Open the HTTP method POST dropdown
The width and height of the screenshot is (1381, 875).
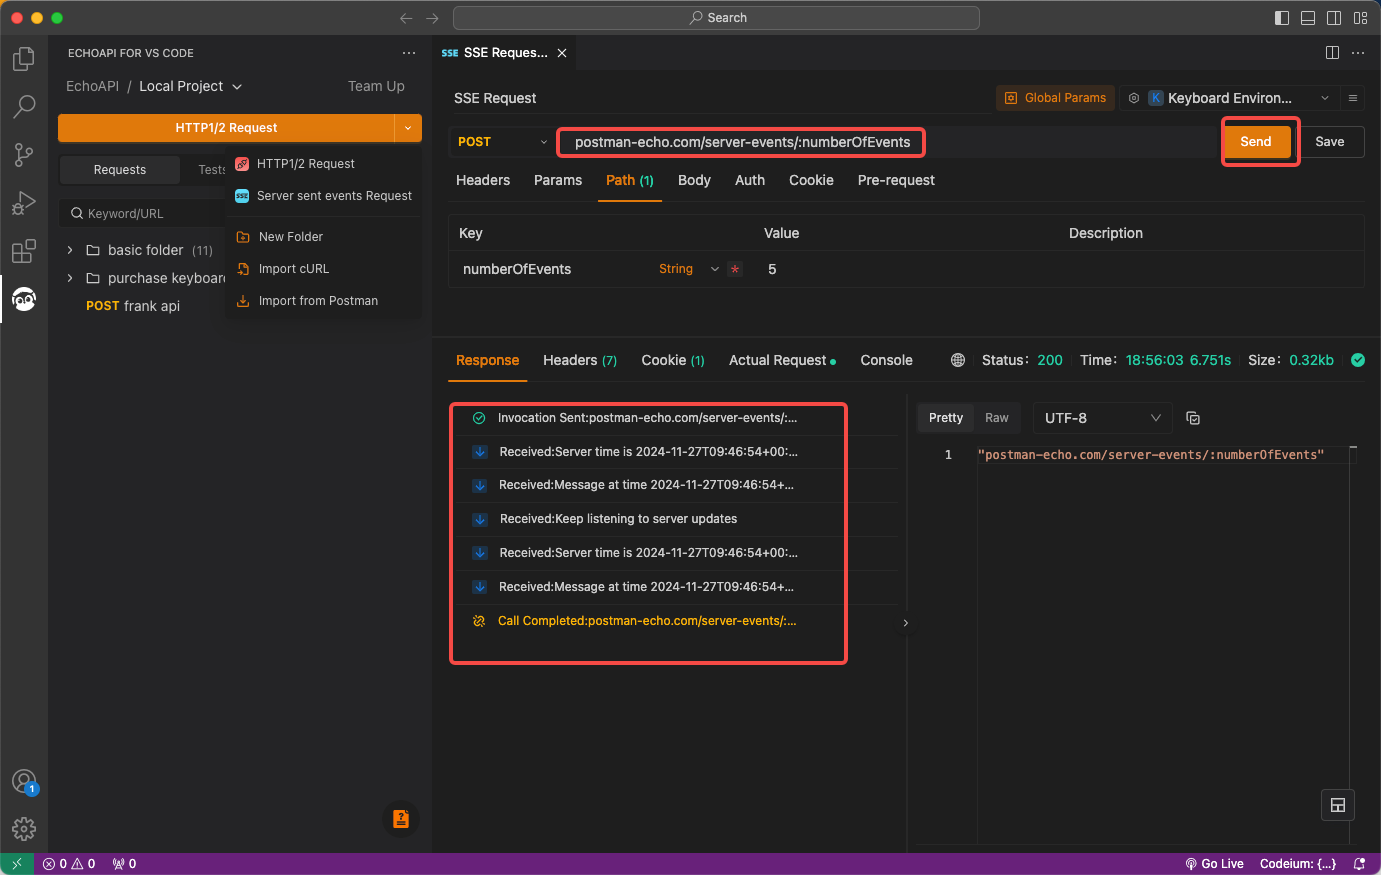click(503, 142)
